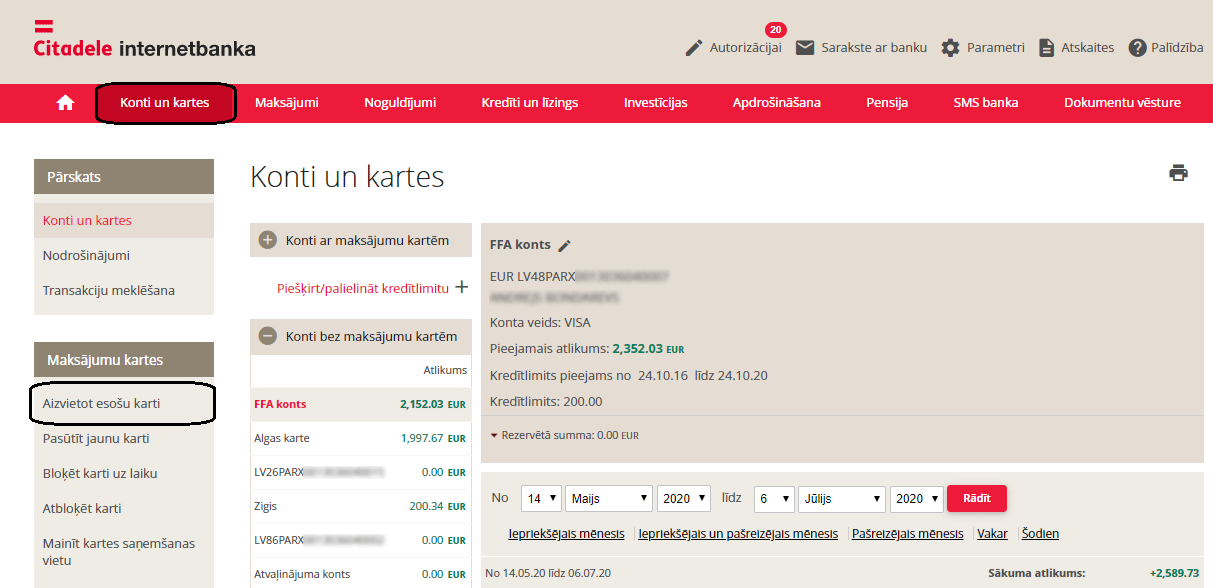Open the Investīcijas menu
This screenshot has height=588, width=1213.
[656, 103]
